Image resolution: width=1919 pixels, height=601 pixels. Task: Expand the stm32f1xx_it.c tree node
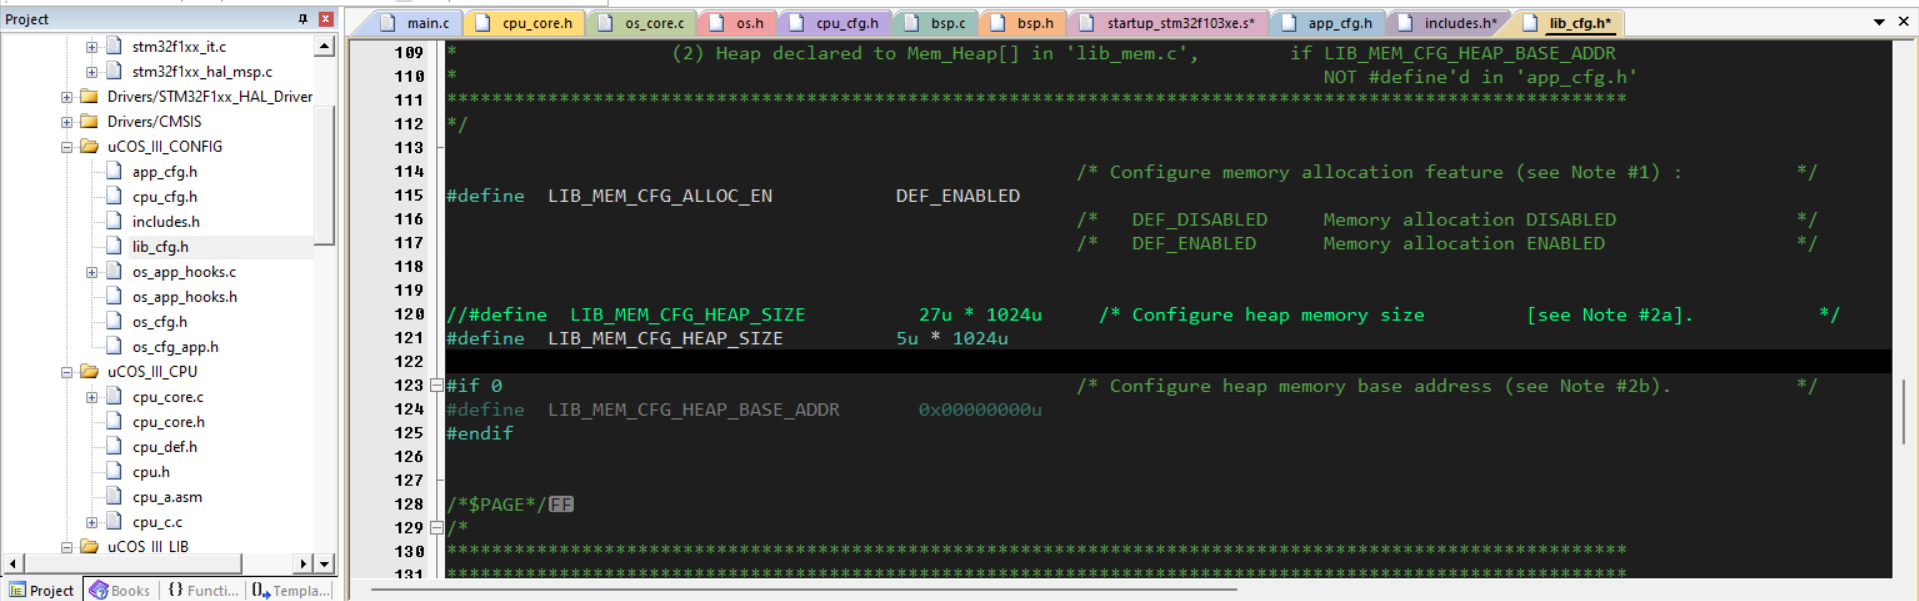(91, 47)
